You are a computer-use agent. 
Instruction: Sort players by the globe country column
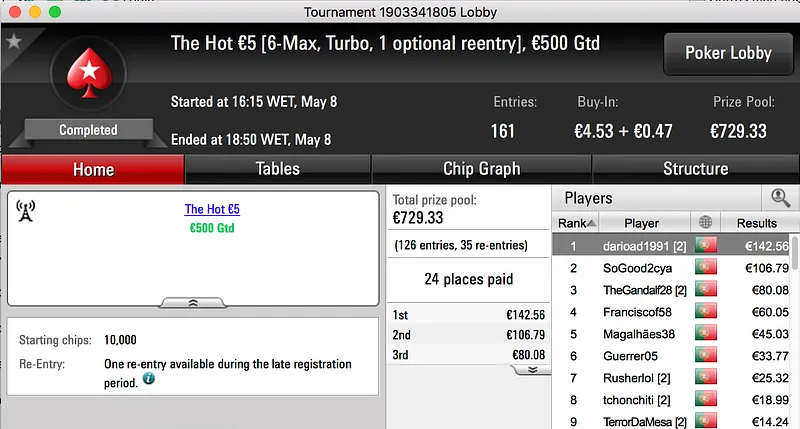click(707, 223)
